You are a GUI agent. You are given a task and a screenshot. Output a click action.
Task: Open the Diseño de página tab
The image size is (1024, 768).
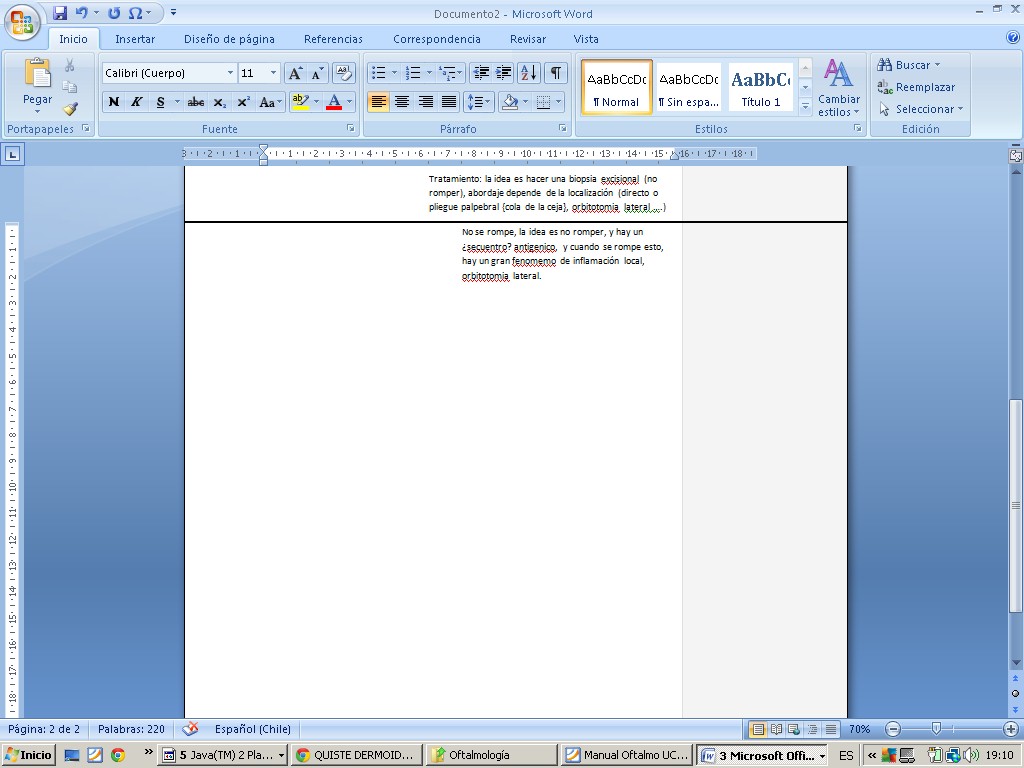tap(229, 39)
